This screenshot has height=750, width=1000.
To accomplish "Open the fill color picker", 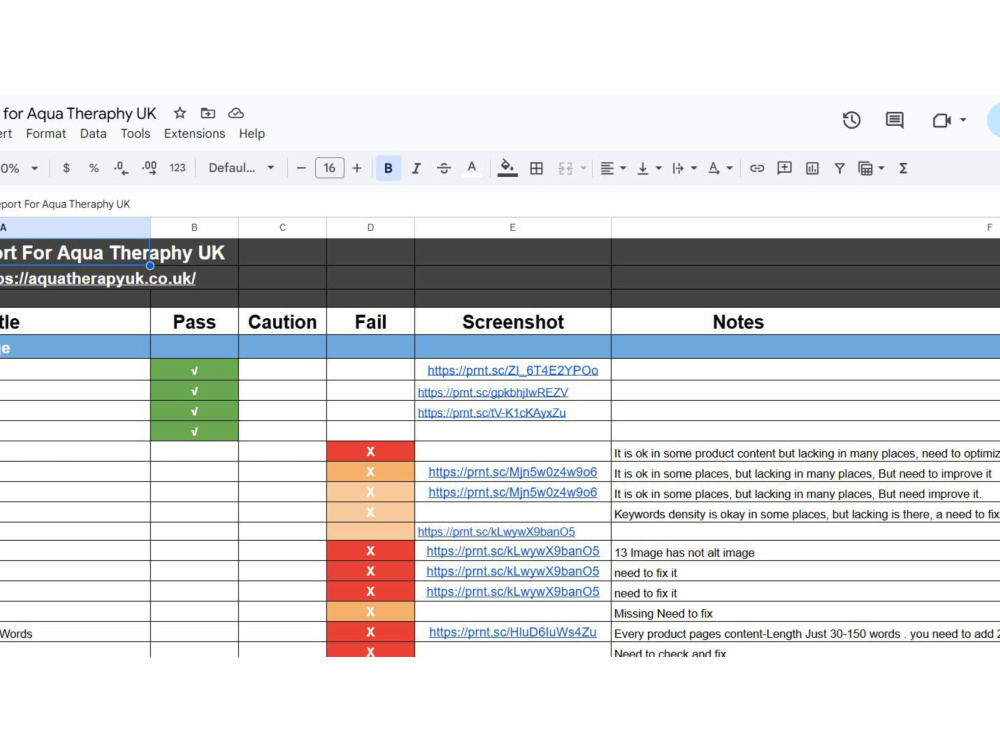I will click(x=507, y=168).
